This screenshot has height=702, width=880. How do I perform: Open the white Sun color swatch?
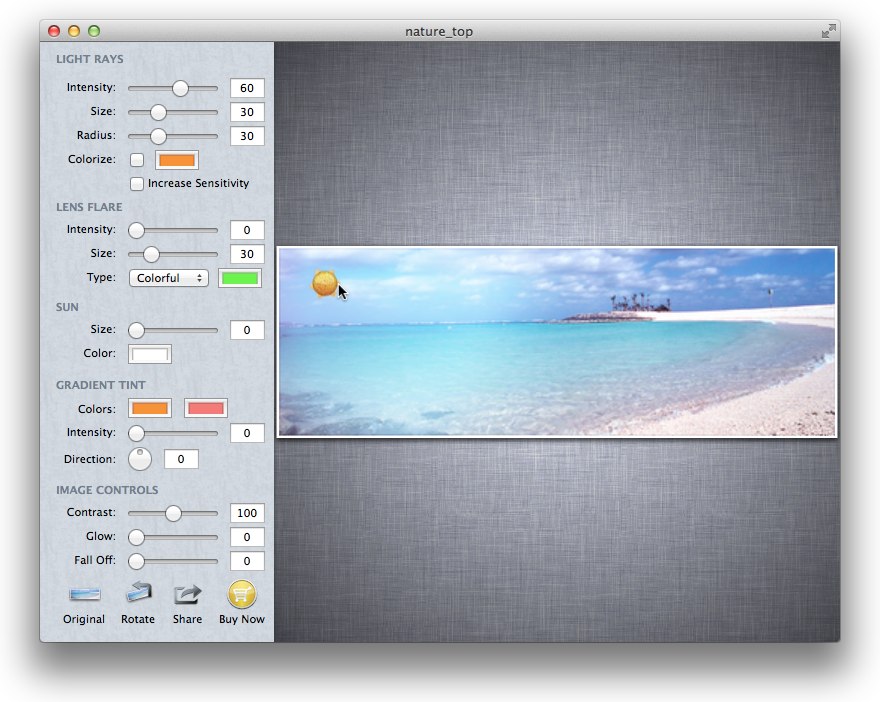(x=150, y=354)
